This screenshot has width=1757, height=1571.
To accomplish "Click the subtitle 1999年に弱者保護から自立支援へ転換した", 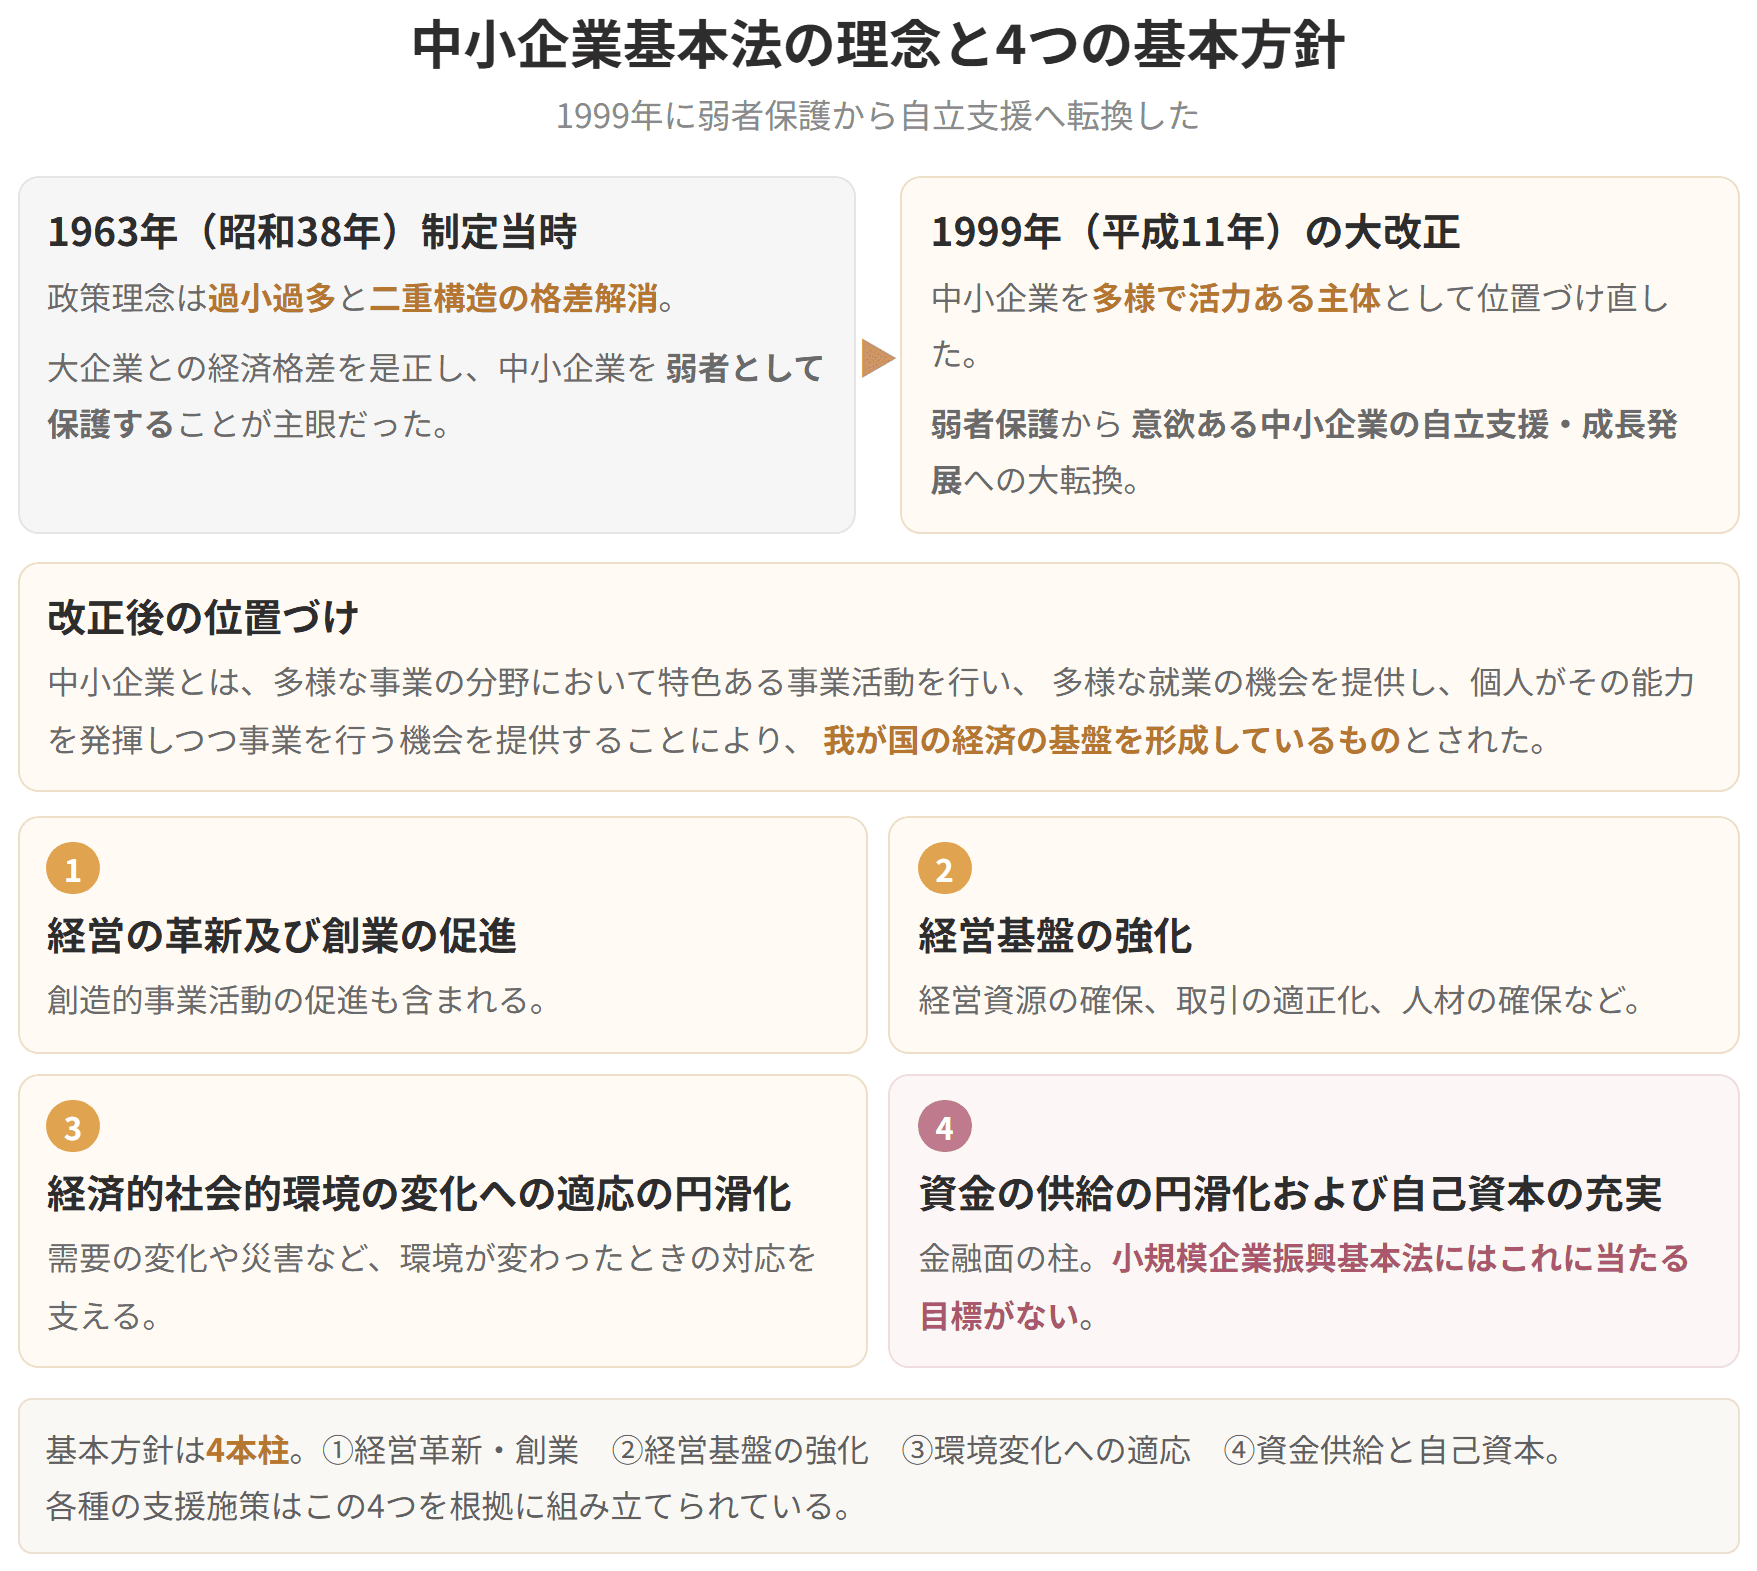I will 878,116.
